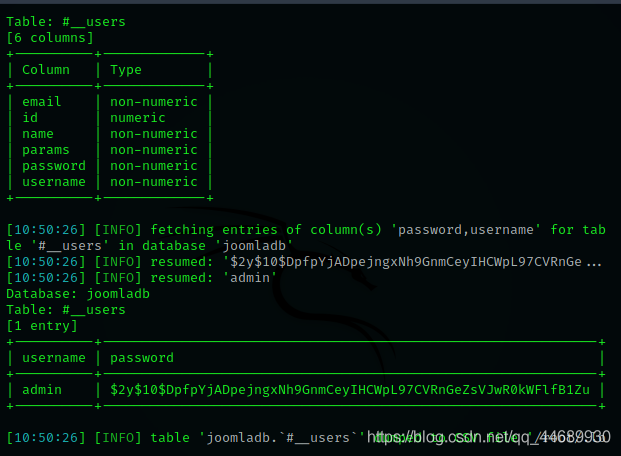Image resolution: width=621 pixels, height=456 pixels.
Task: Click the 'password' header in results table
Action: point(142,358)
